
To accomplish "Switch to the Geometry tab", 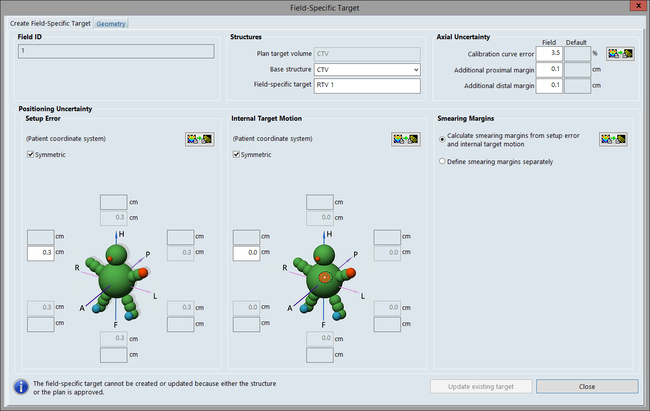I will pyautogui.click(x=111, y=23).
